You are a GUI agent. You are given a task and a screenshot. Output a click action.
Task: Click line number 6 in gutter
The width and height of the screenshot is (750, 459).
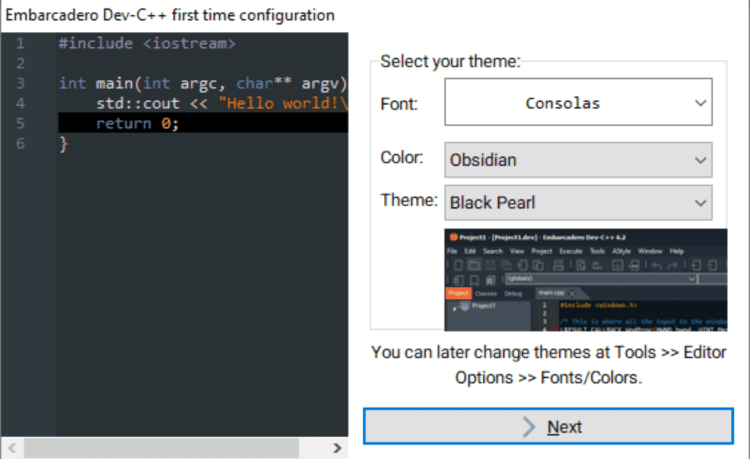coord(20,143)
